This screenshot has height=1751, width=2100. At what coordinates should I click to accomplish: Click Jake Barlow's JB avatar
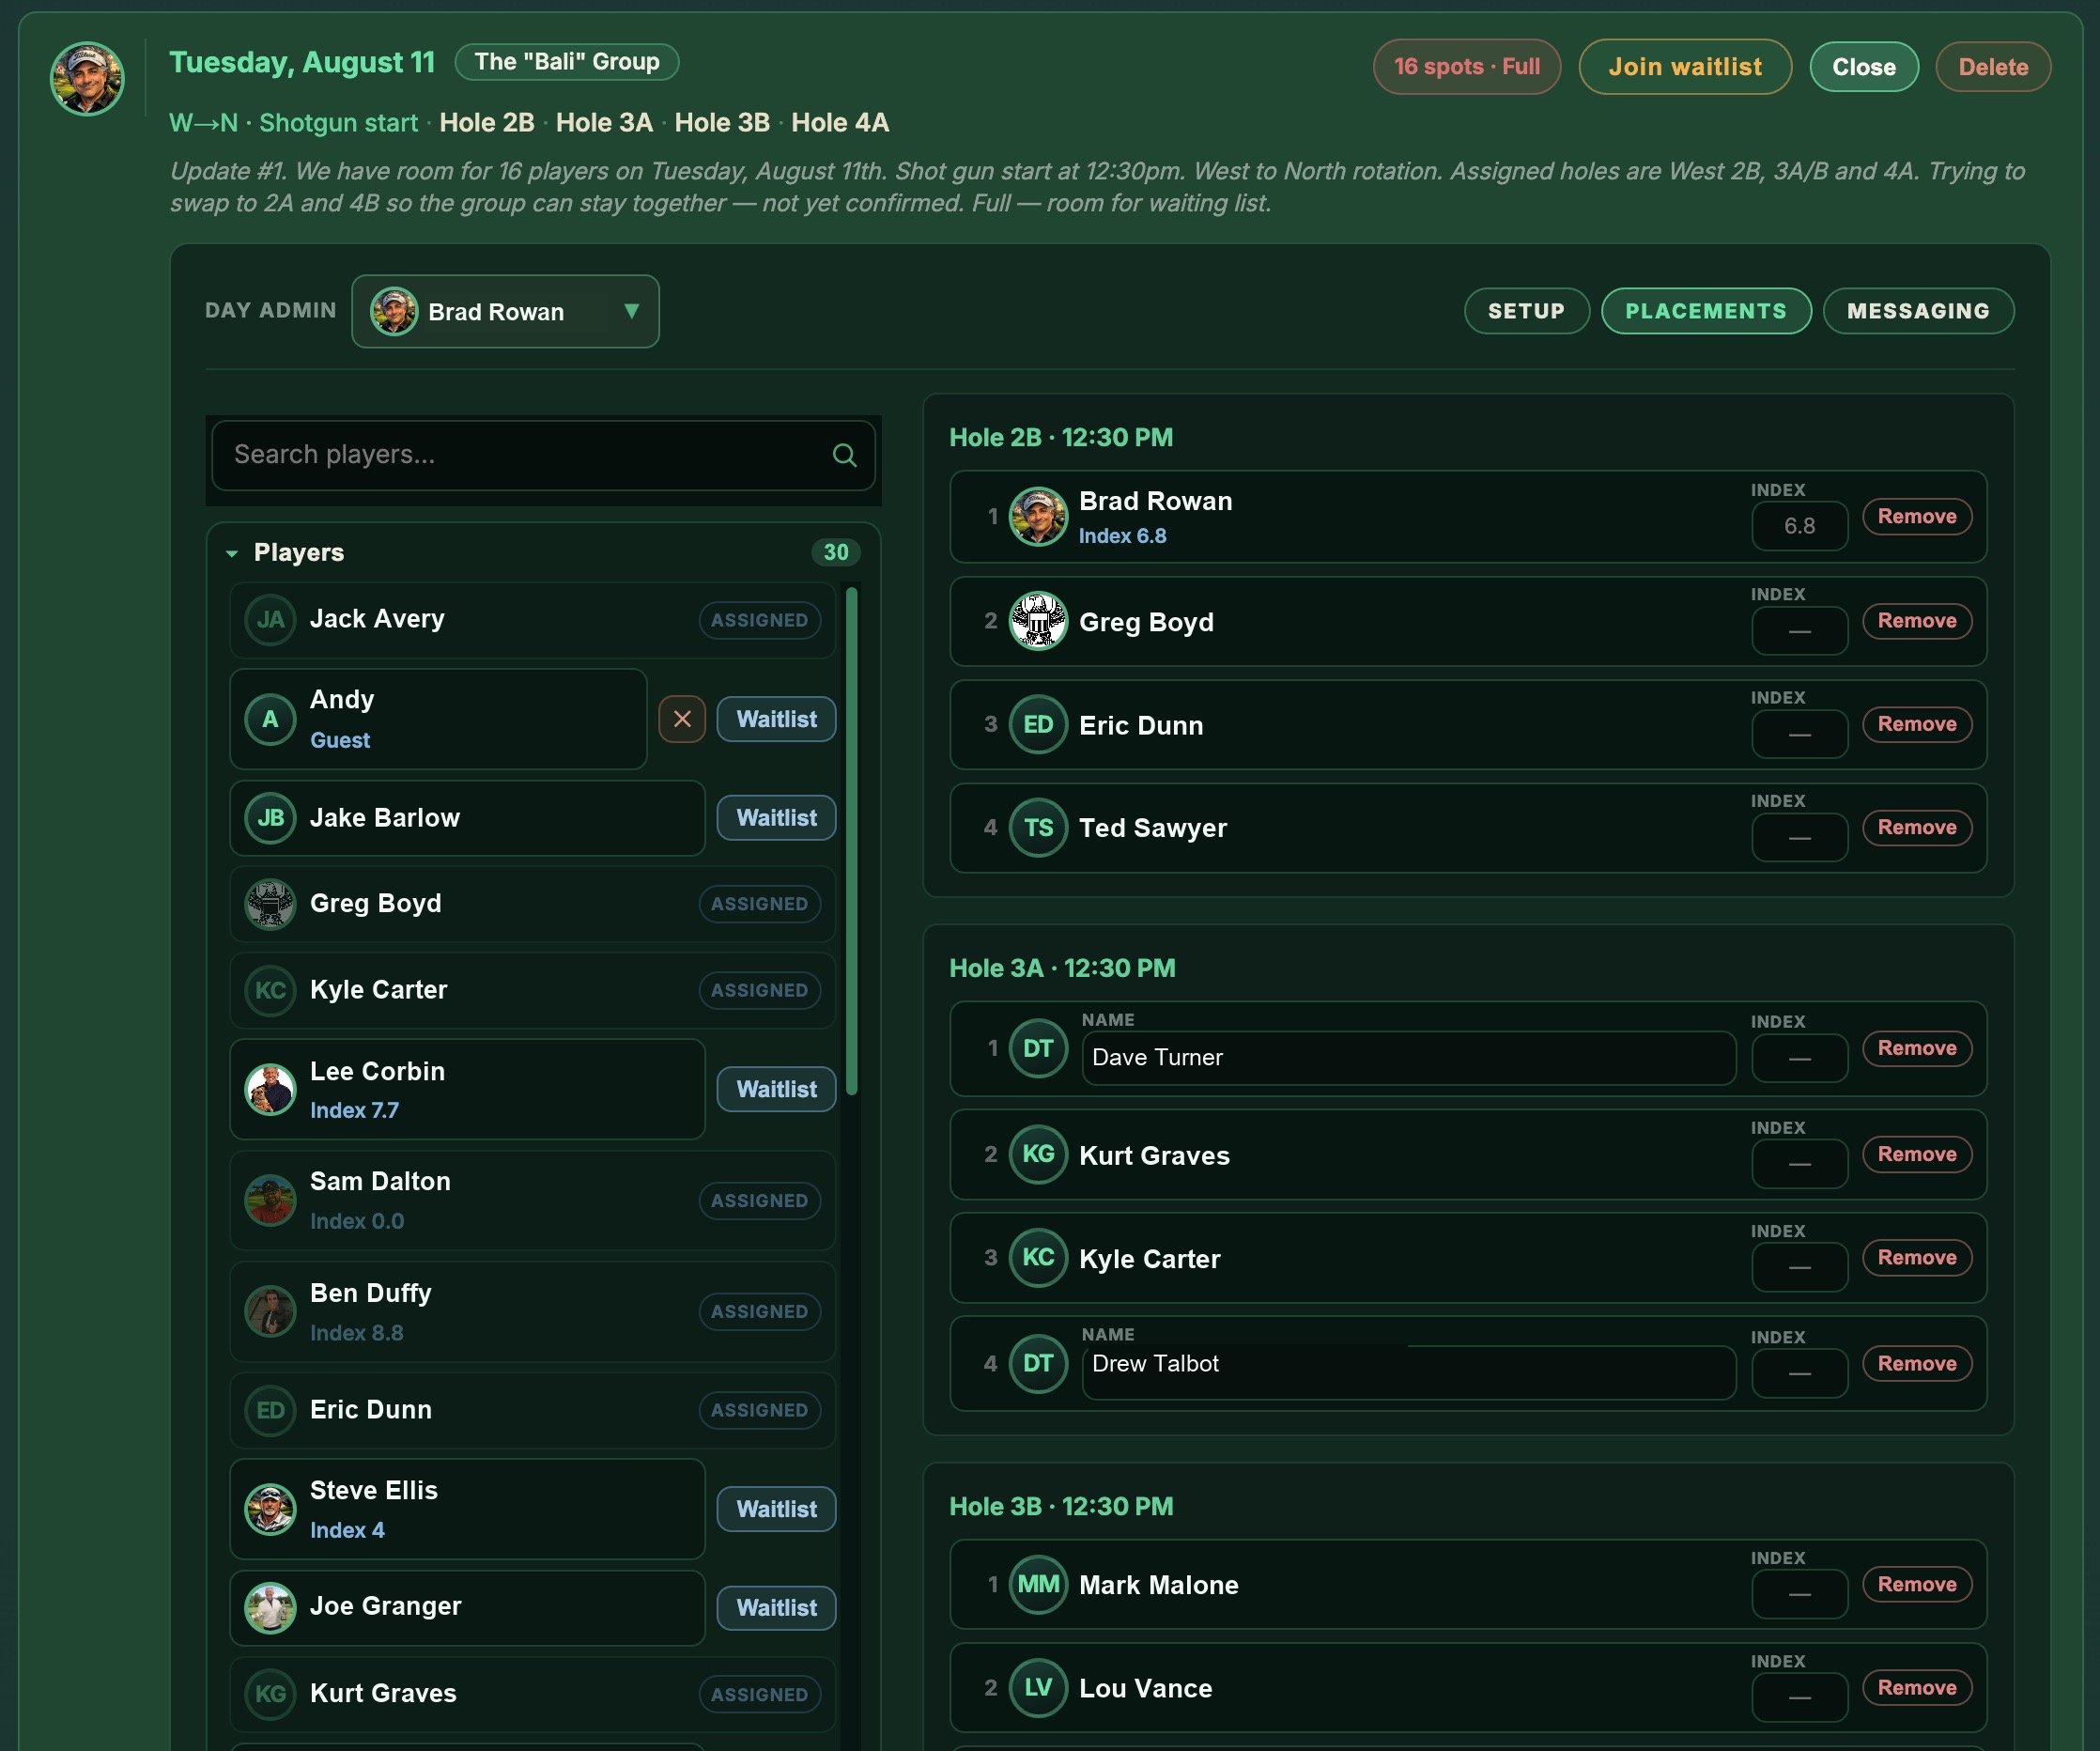[270, 818]
